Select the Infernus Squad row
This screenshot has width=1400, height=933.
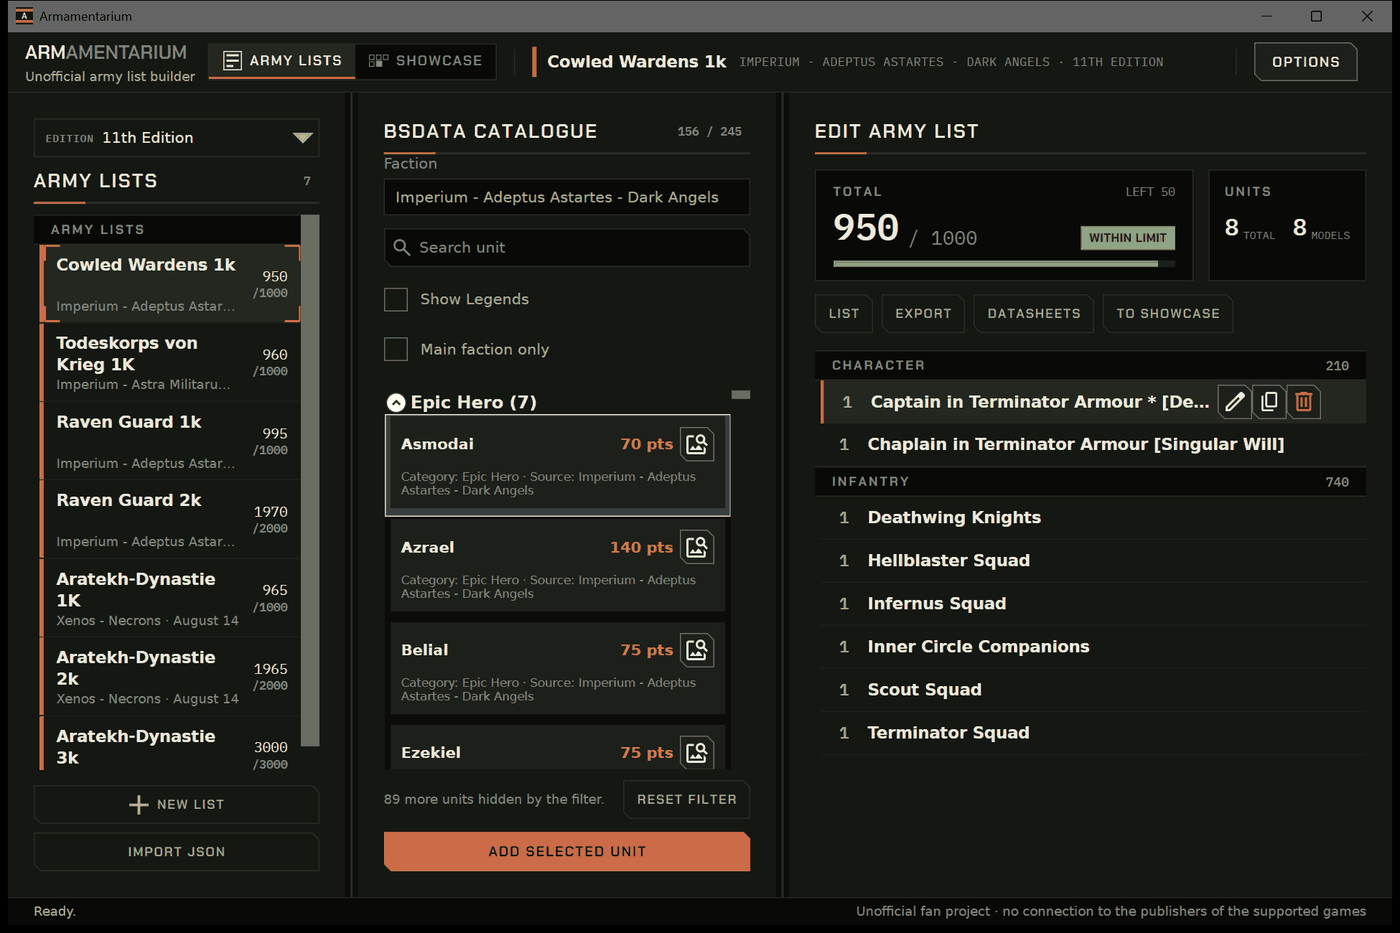tap(1093, 604)
